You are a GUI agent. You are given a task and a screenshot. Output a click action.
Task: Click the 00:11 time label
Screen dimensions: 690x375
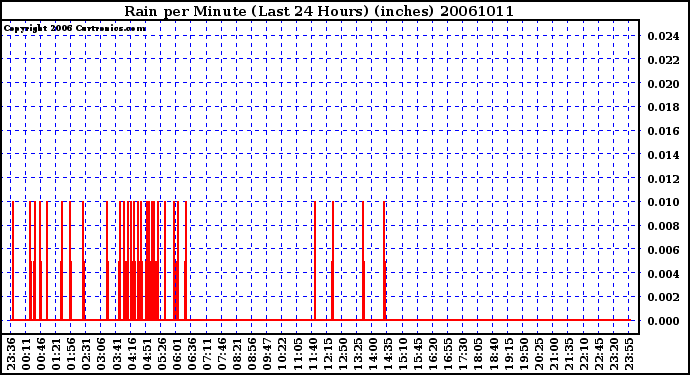pyautogui.click(x=26, y=354)
